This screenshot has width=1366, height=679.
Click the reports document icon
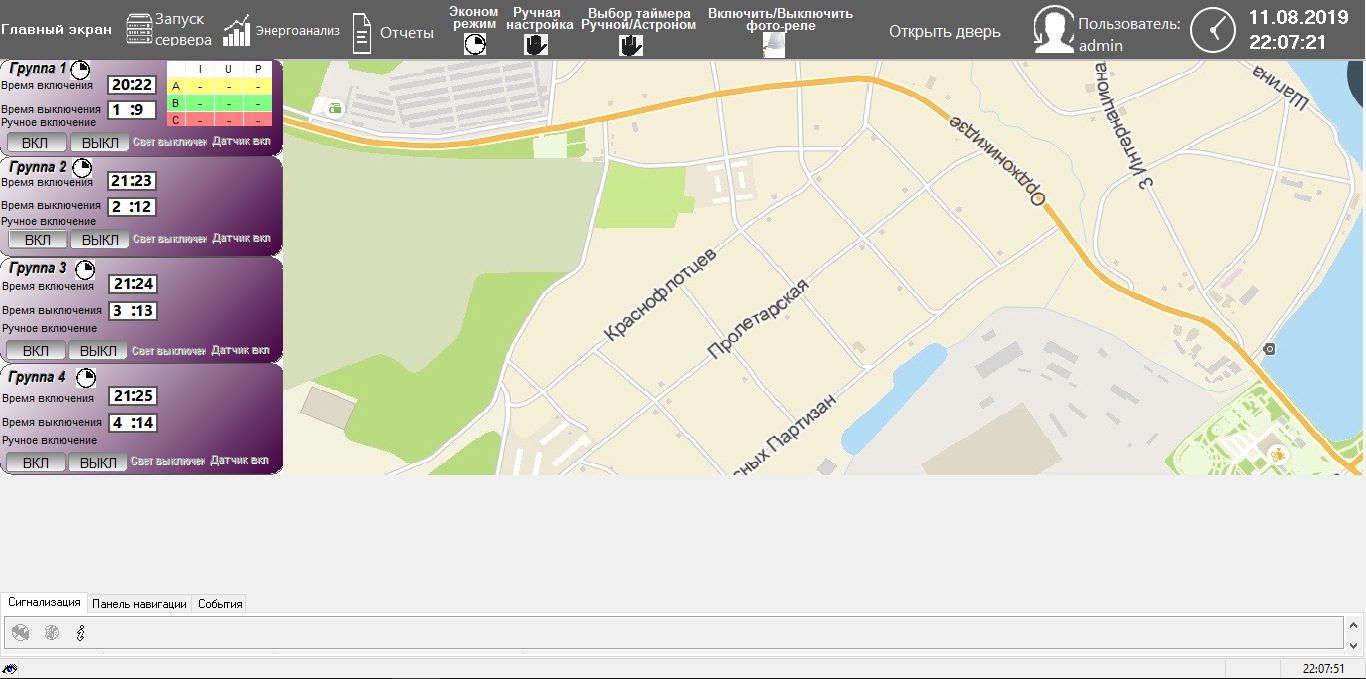click(362, 33)
